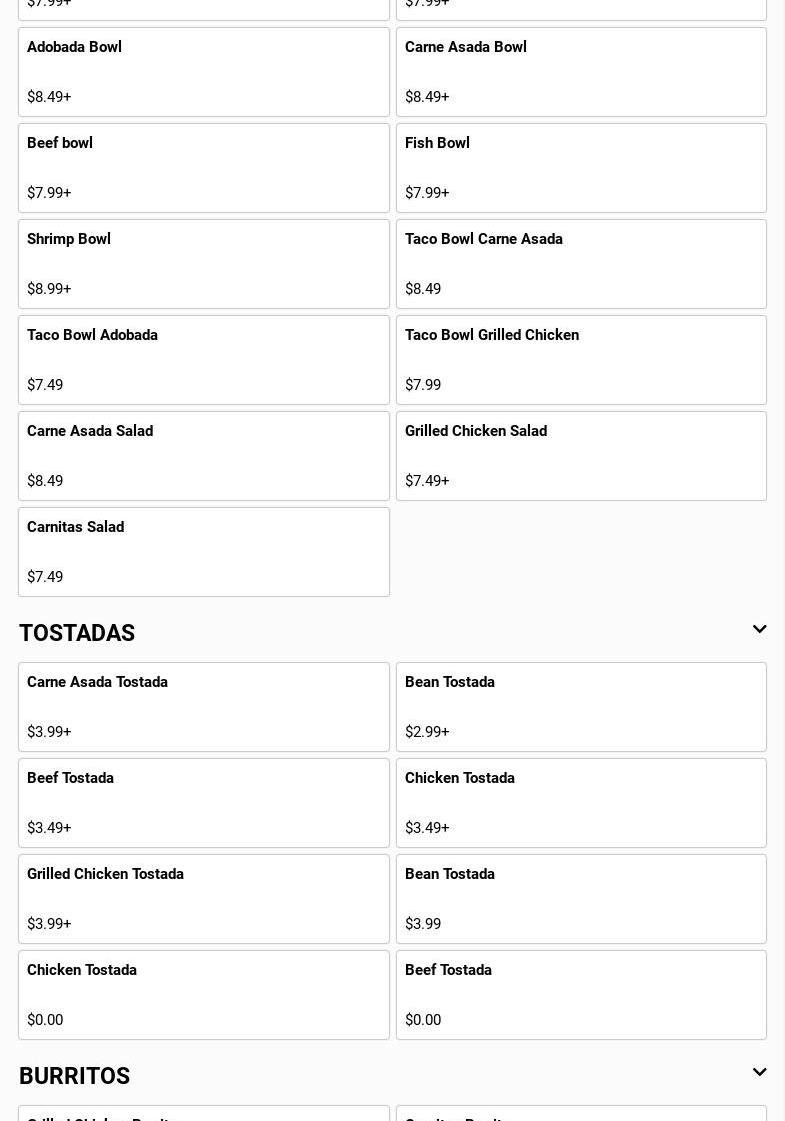Open the Adobada Bowl item

(x=203, y=72)
